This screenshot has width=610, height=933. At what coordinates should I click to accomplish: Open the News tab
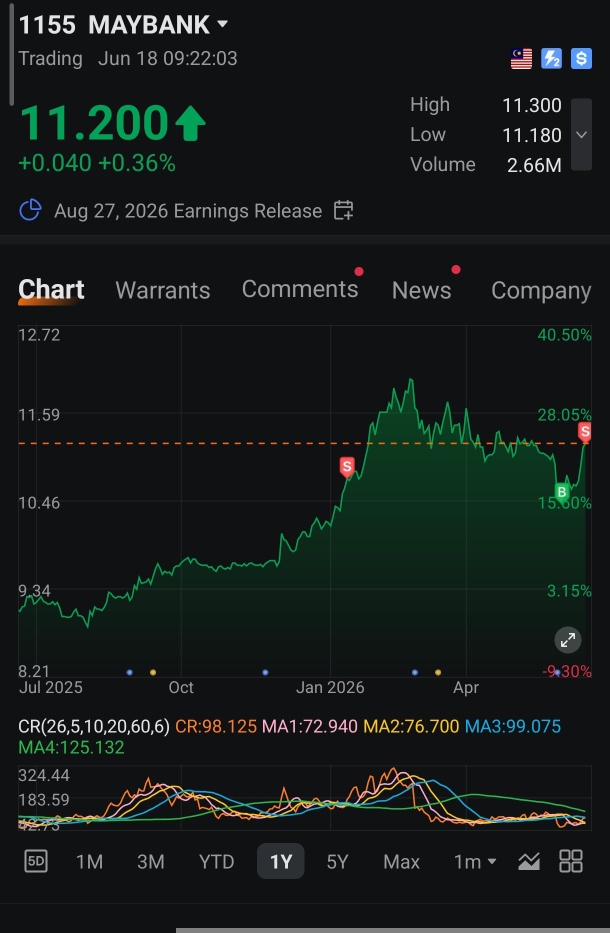pyautogui.click(x=421, y=290)
